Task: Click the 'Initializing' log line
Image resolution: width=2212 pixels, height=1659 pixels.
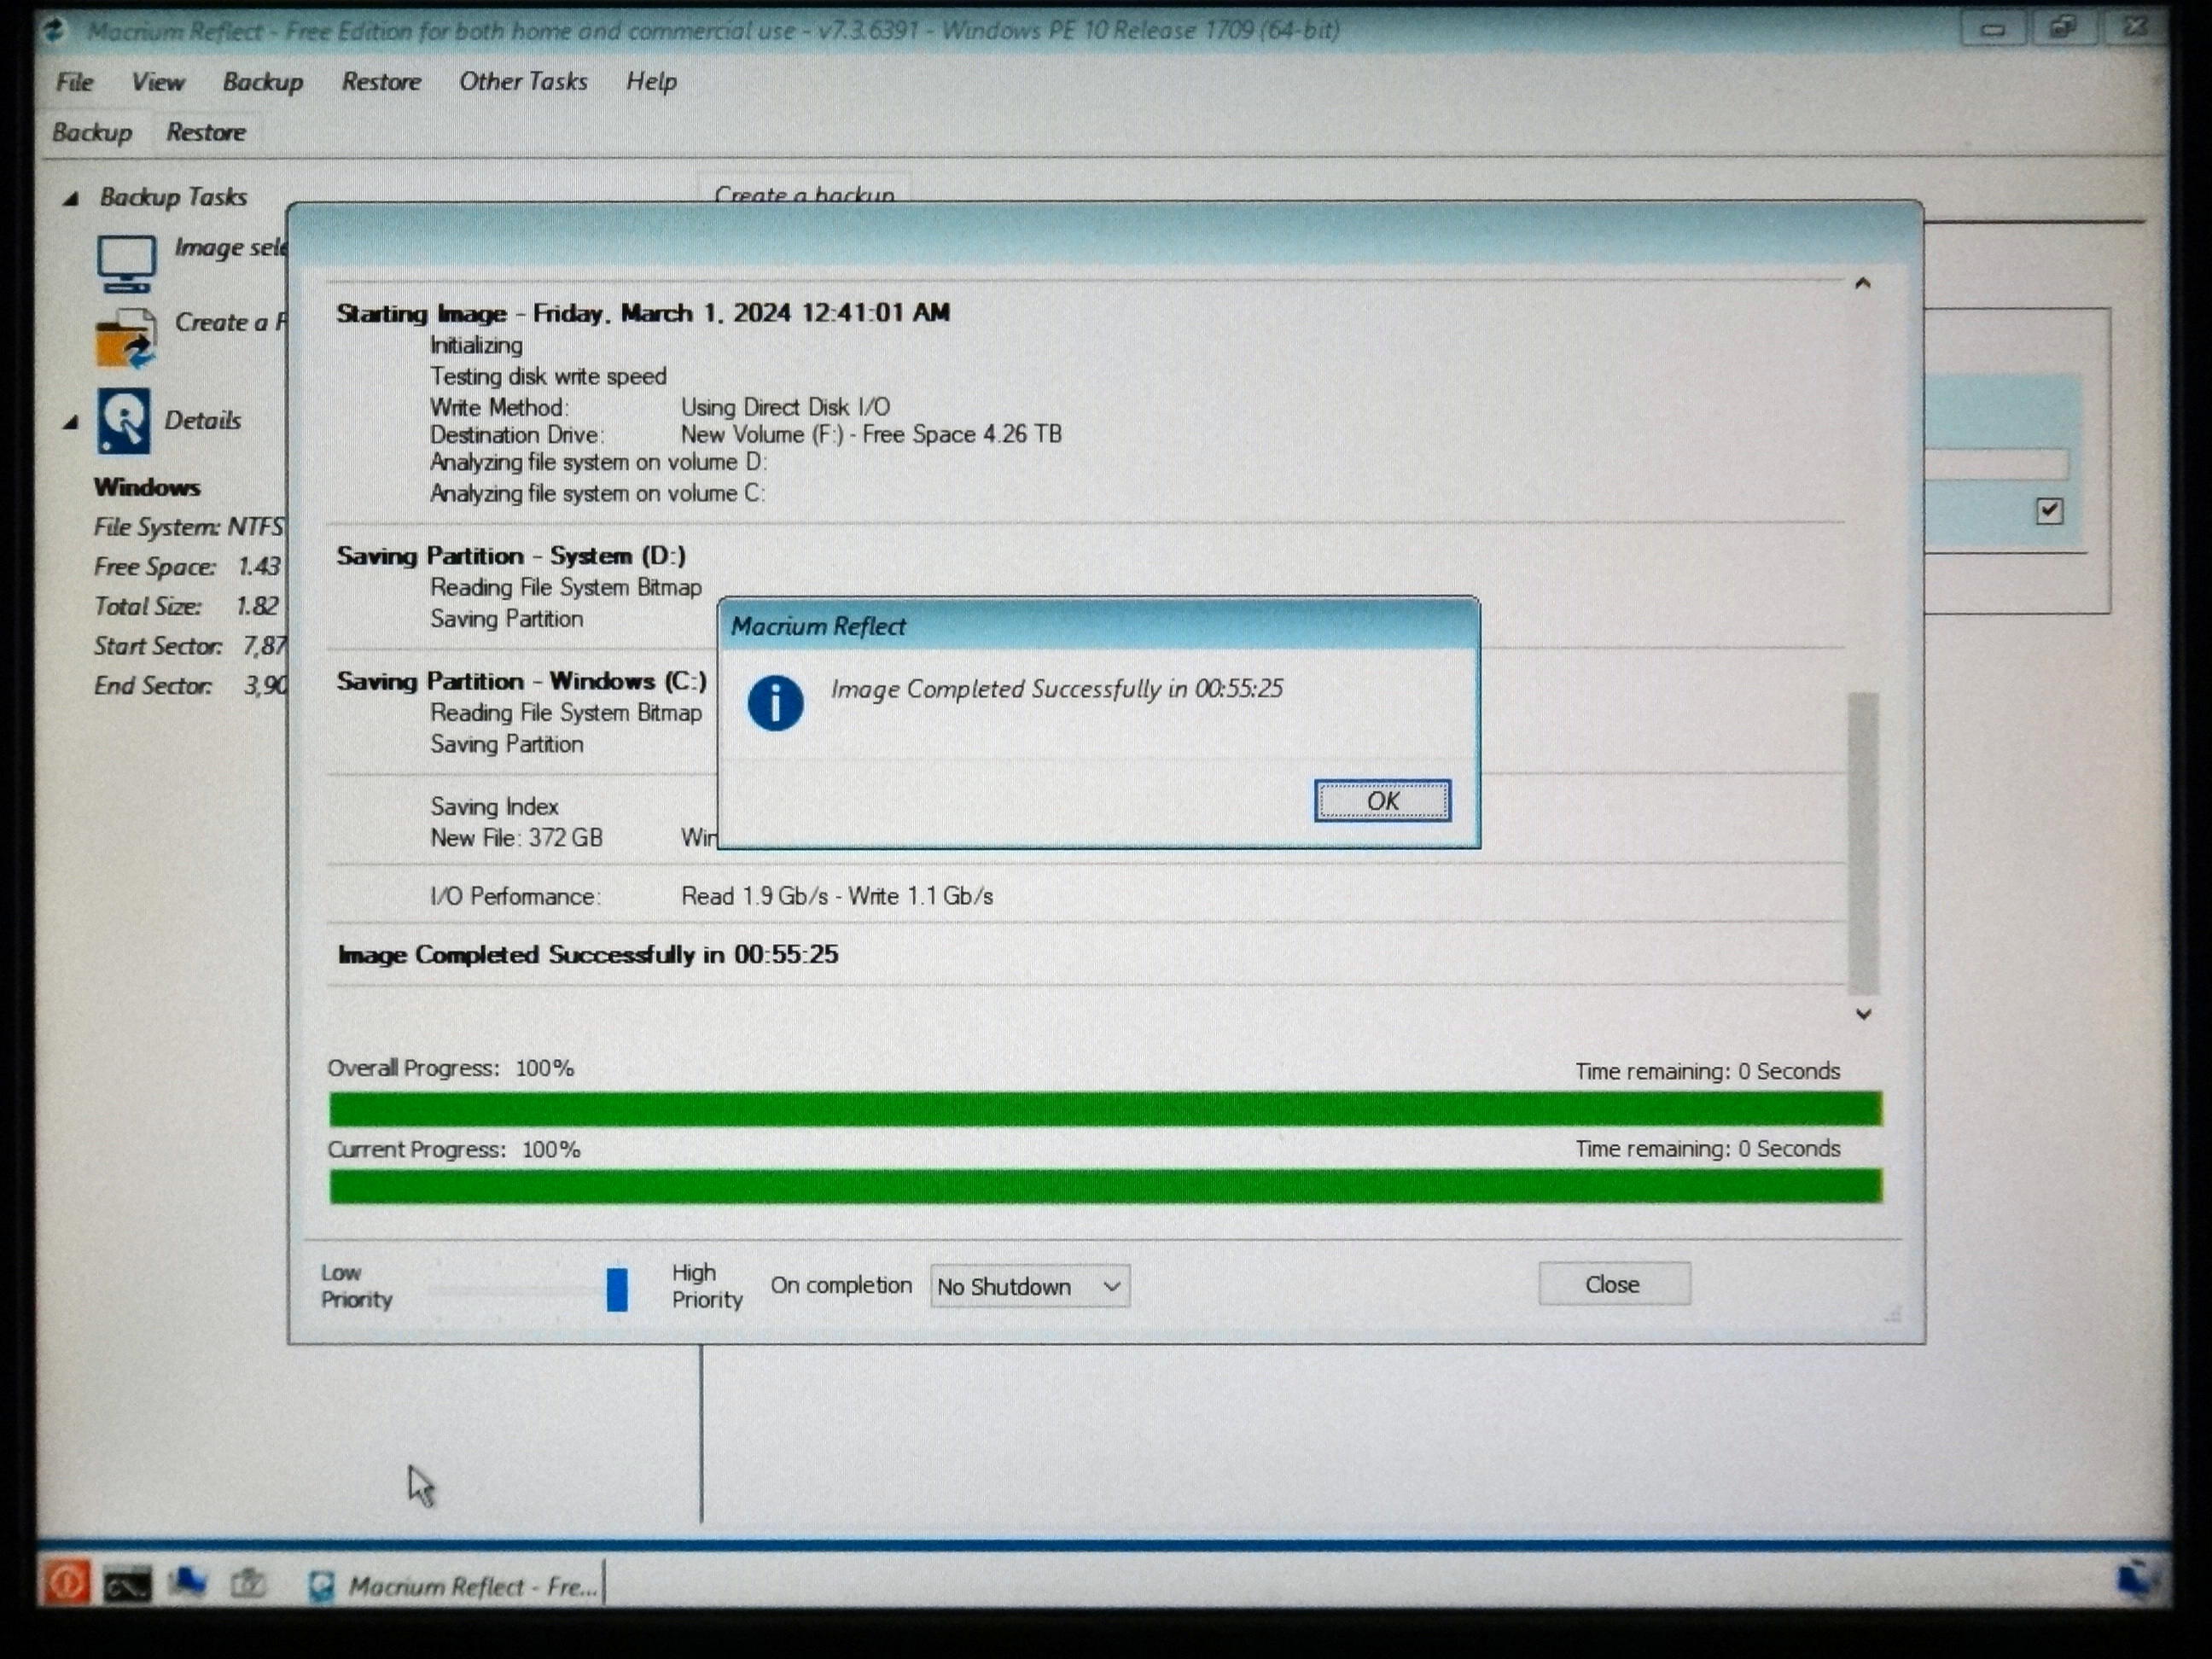Action: click(x=476, y=346)
